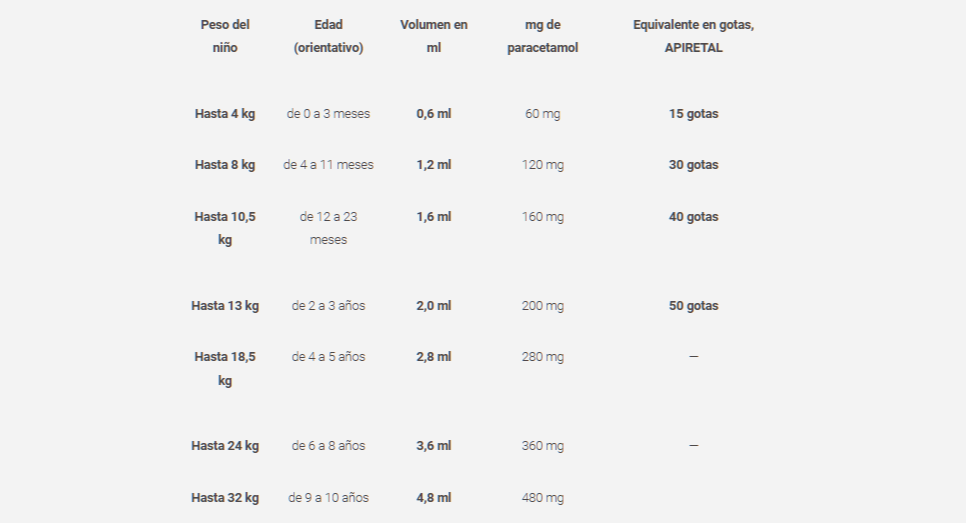Select the 'Hasta 13 kg' row label
Viewport: 966px width, 523px height.
225,306
